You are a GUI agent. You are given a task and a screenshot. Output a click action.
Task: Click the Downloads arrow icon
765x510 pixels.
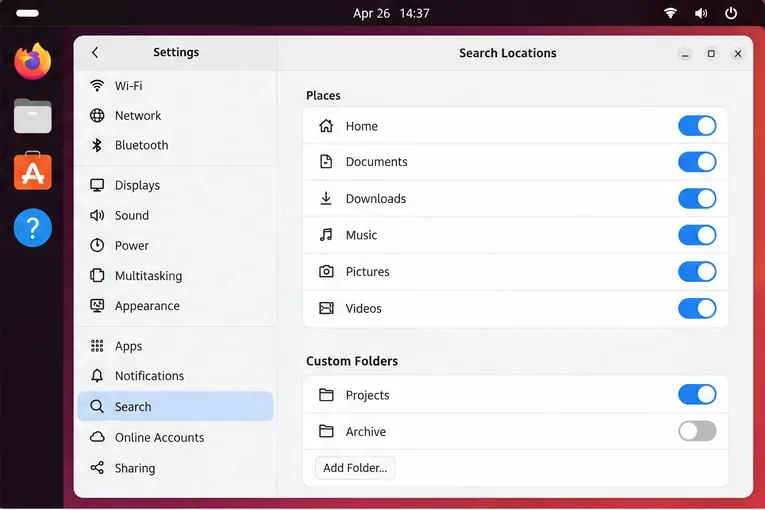point(326,198)
